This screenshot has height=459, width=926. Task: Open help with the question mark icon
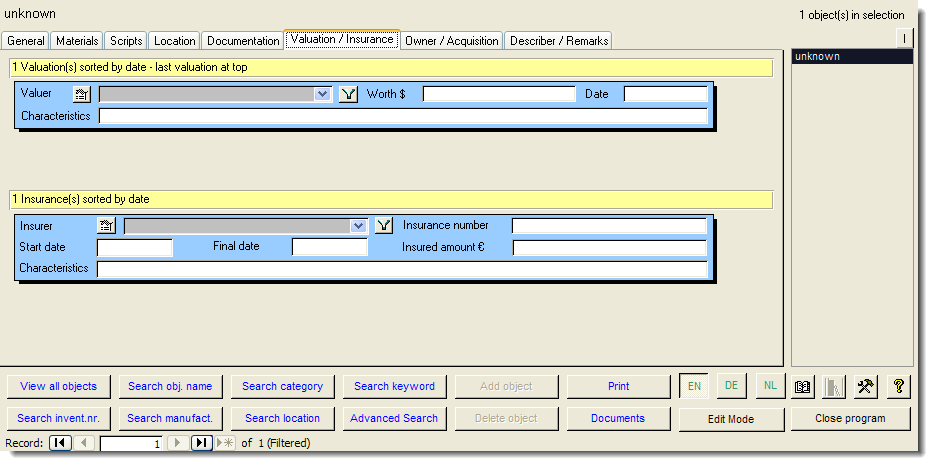pyautogui.click(x=898, y=386)
